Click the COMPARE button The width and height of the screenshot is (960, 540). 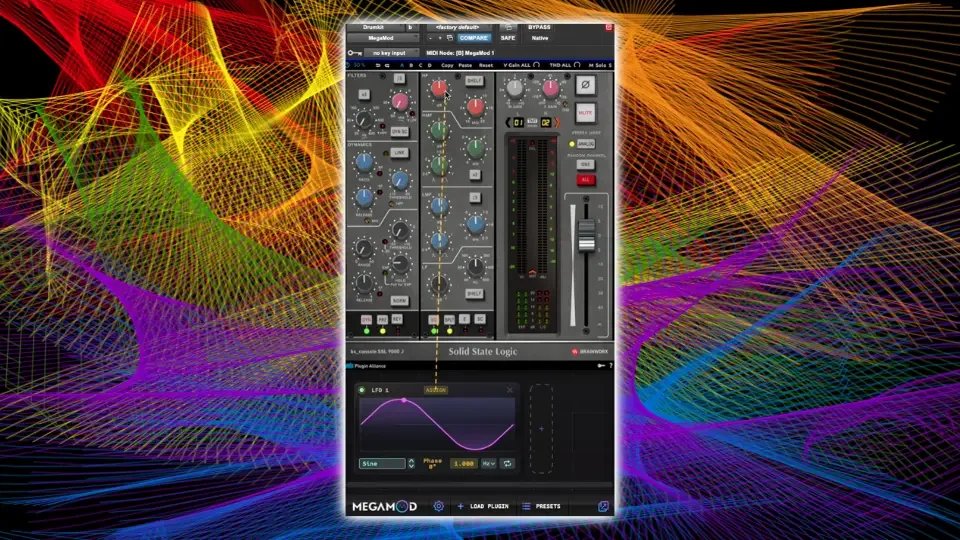click(x=473, y=38)
